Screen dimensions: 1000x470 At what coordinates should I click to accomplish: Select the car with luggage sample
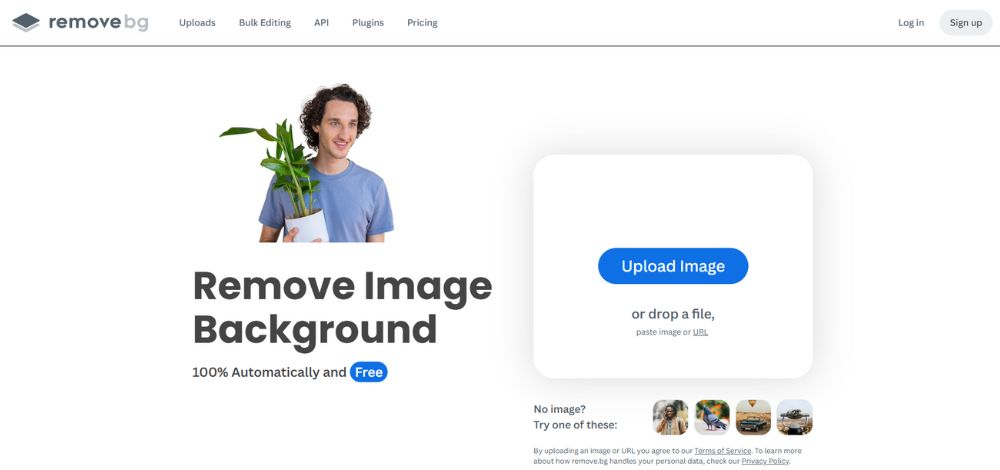tap(795, 418)
